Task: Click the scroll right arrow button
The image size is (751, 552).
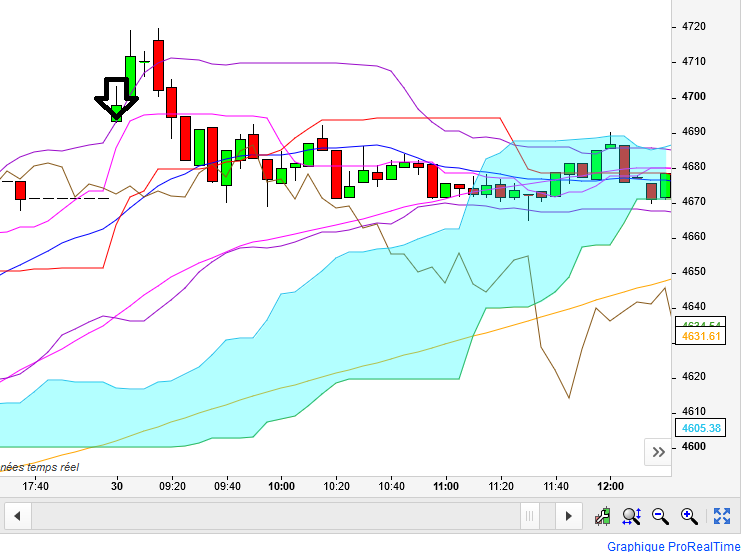Action: [569, 516]
